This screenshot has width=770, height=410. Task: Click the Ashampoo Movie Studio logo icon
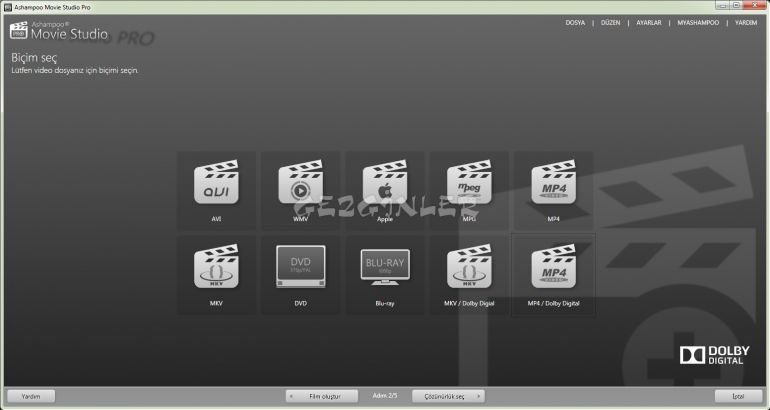[x=19, y=30]
